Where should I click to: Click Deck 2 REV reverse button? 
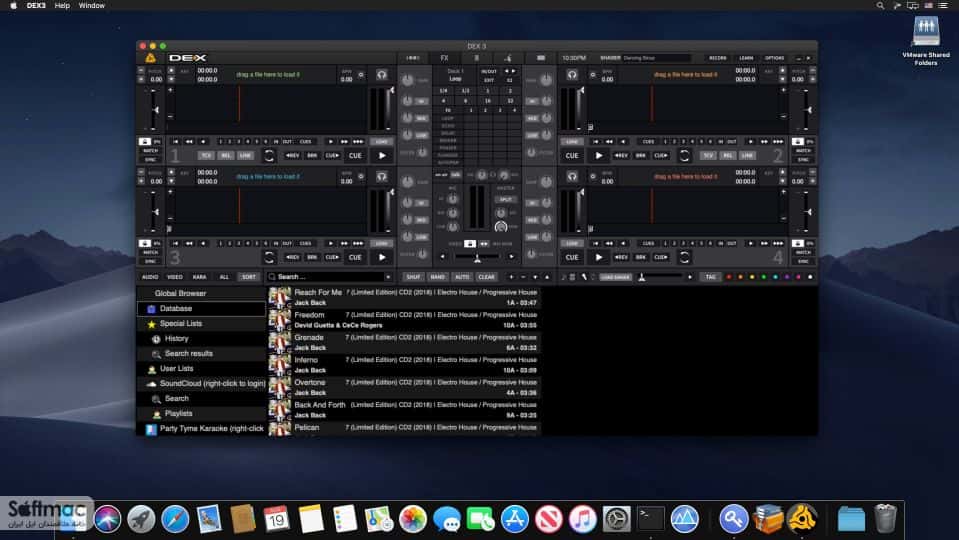pyautogui.click(x=621, y=155)
